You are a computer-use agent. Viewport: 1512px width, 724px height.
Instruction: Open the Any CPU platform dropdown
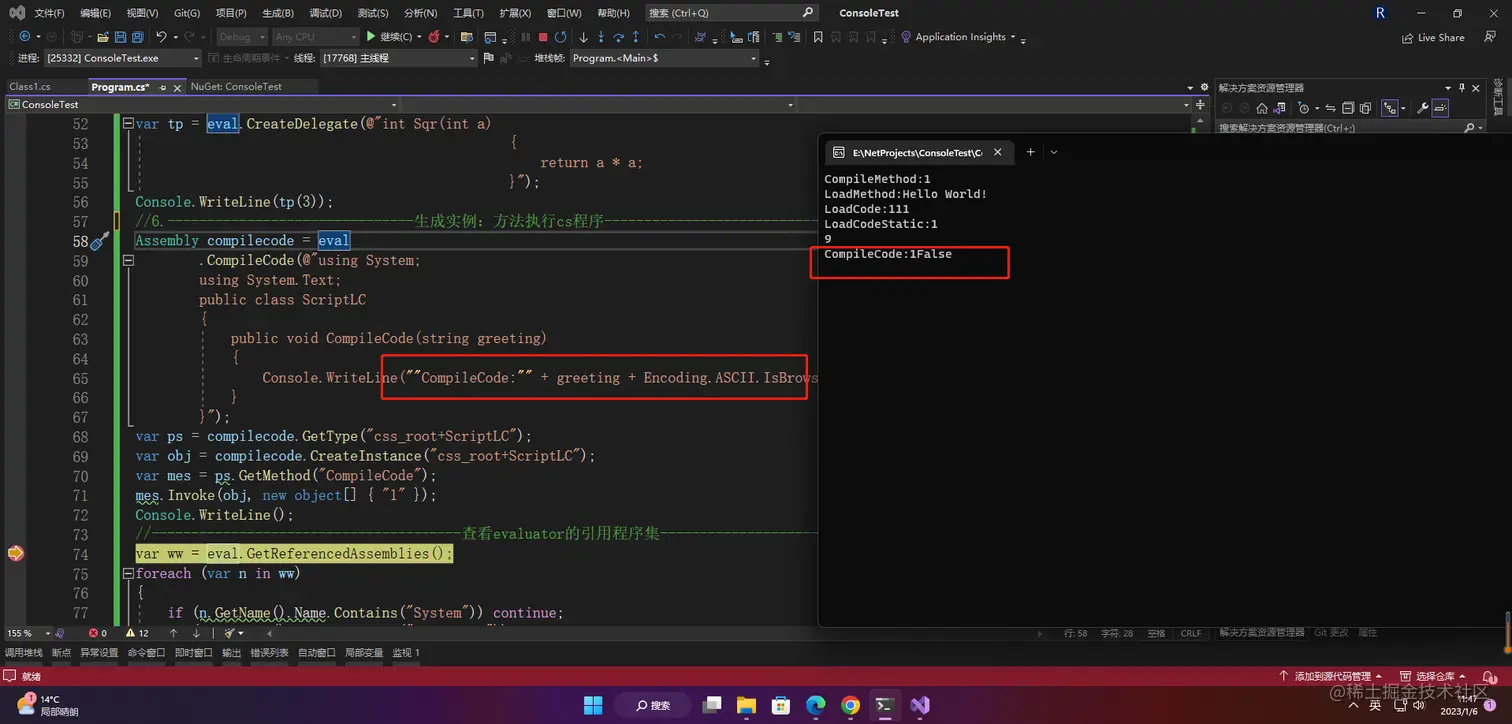click(314, 37)
